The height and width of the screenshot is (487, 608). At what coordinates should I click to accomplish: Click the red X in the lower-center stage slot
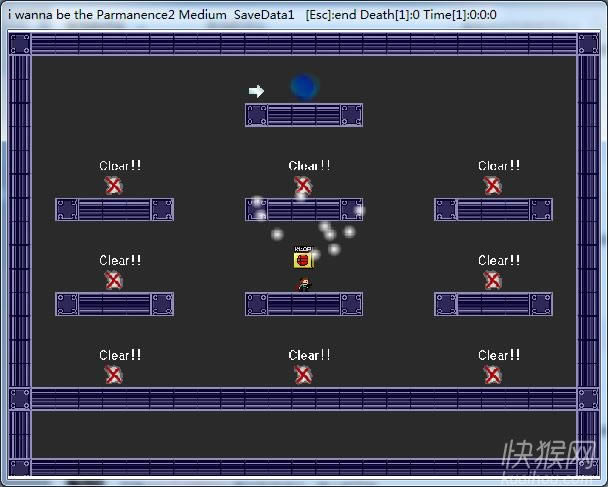point(303,374)
